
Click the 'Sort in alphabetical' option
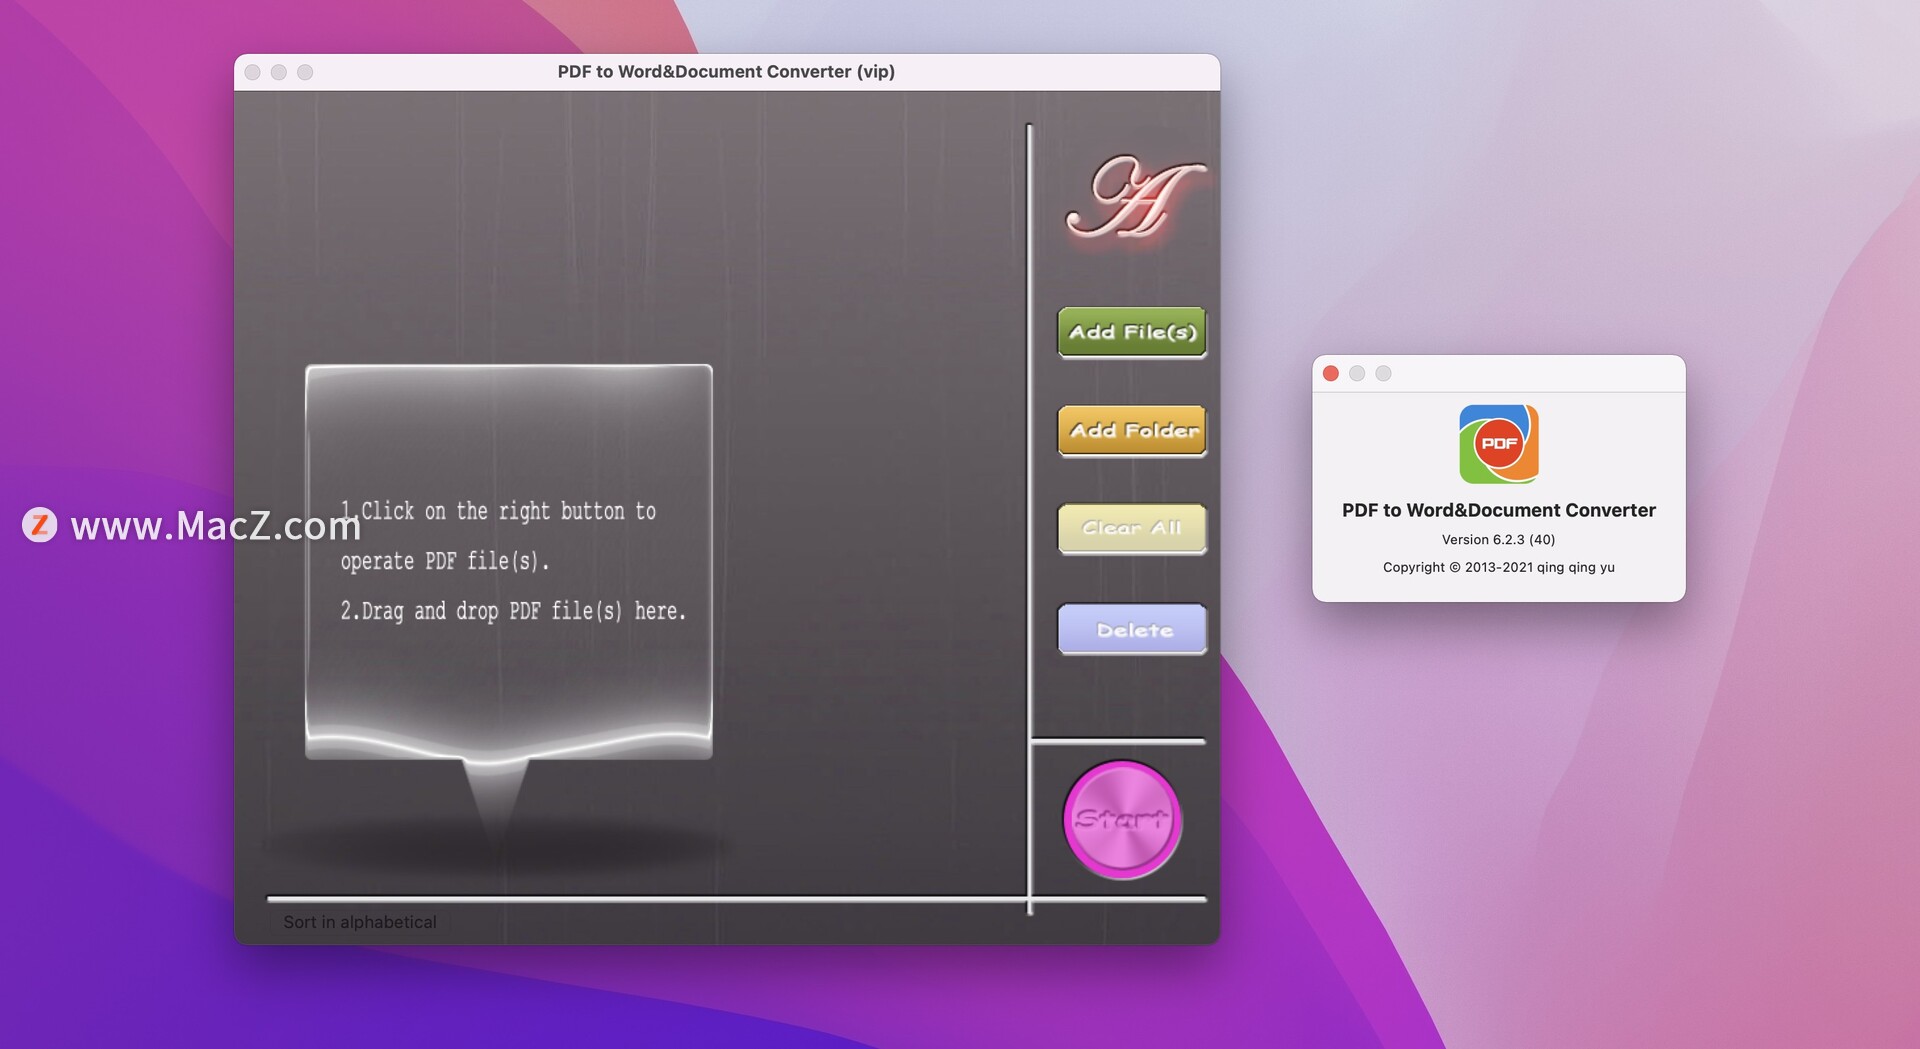click(359, 921)
